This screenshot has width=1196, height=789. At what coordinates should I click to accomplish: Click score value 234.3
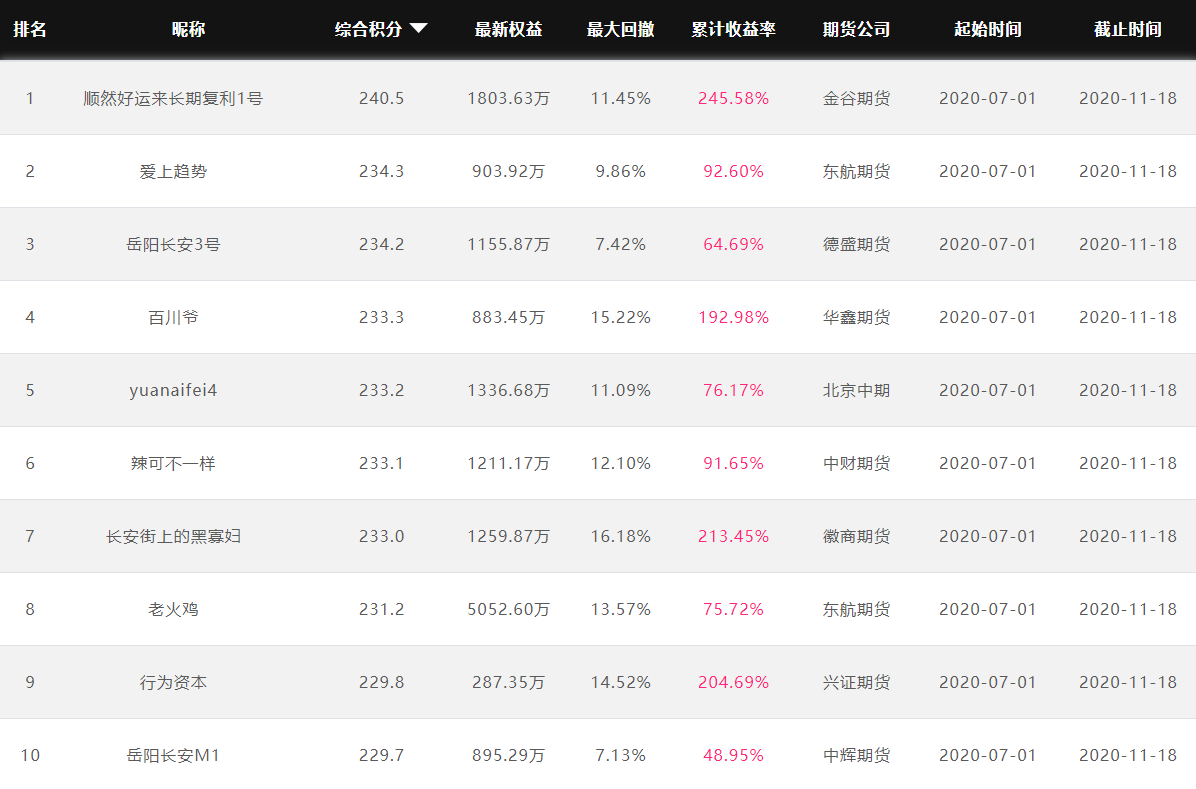(x=381, y=172)
